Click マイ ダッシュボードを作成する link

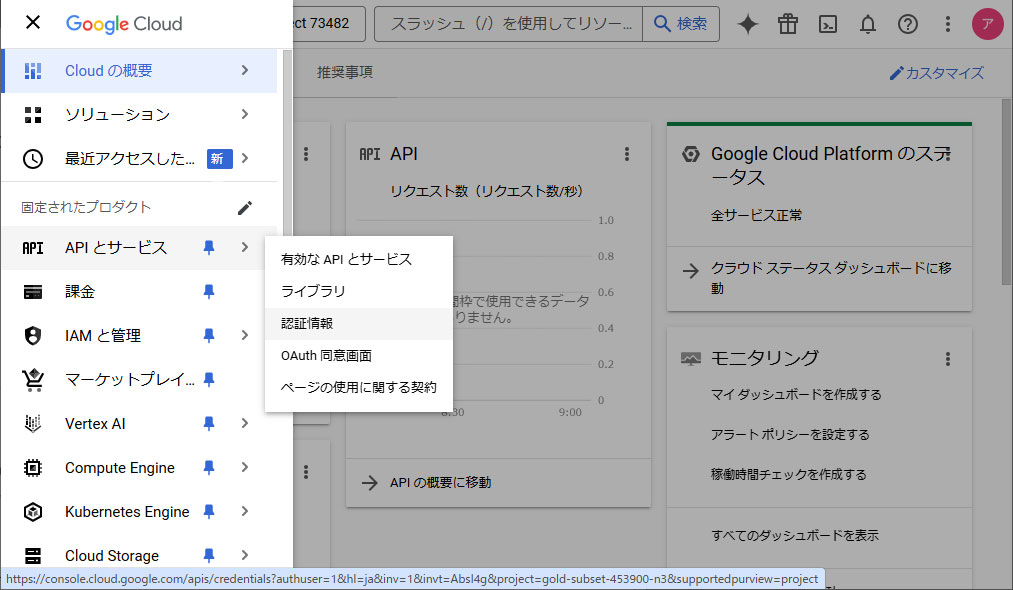796,395
